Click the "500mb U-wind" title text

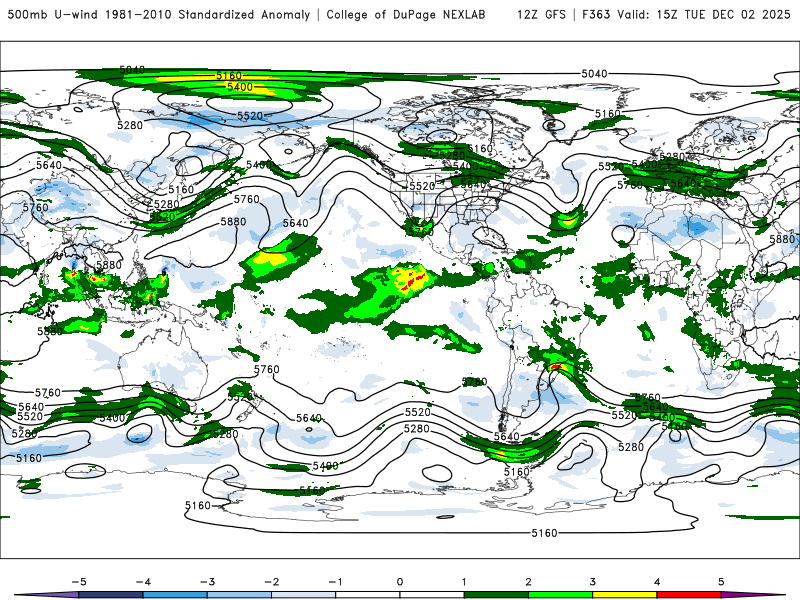coord(53,14)
